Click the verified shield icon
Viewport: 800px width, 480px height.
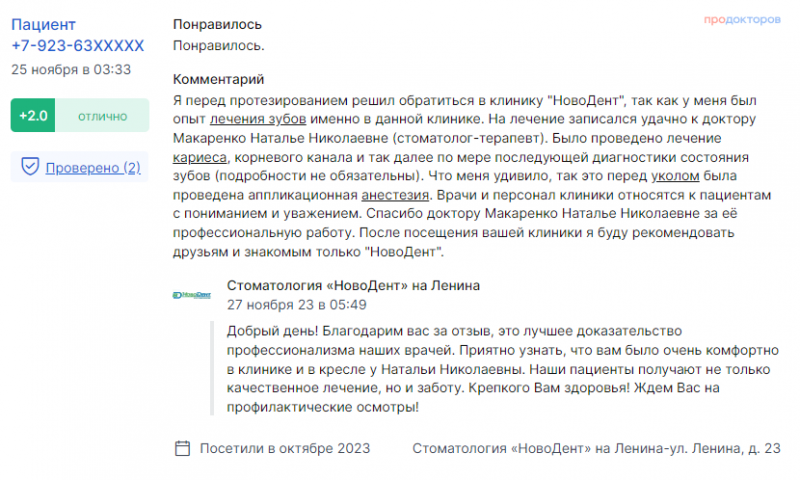click(x=30, y=166)
